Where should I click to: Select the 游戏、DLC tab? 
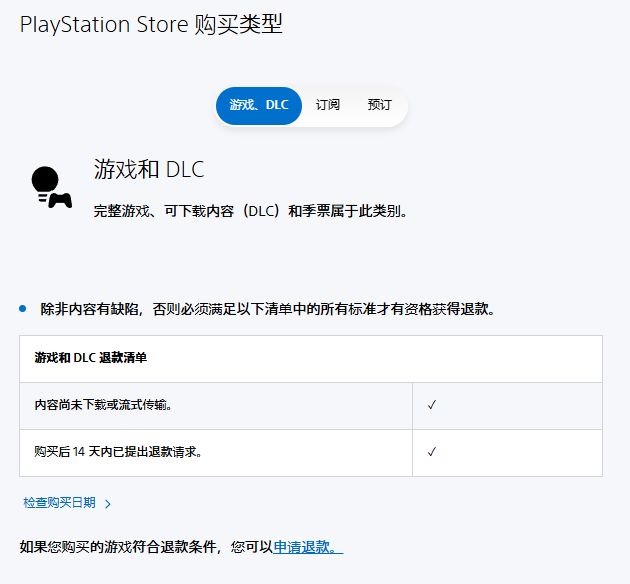pyautogui.click(x=258, y=105)
